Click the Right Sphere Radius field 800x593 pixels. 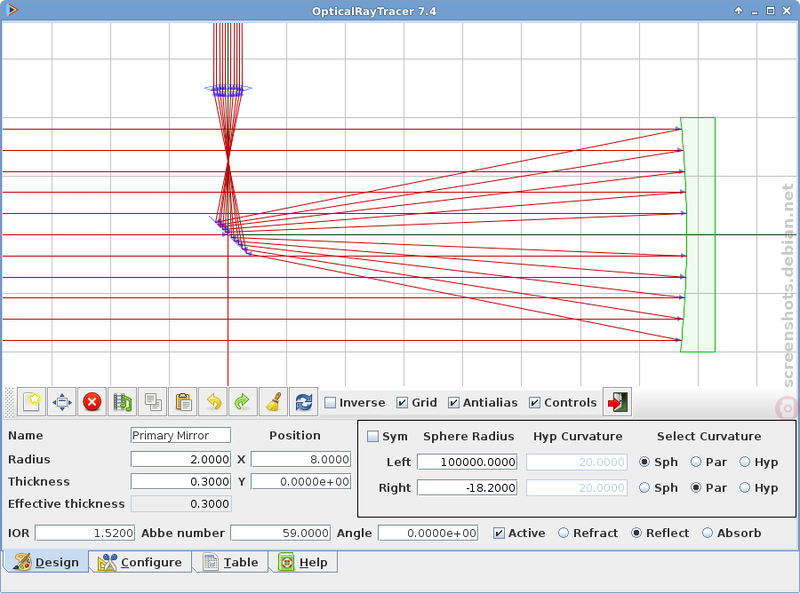467,488
